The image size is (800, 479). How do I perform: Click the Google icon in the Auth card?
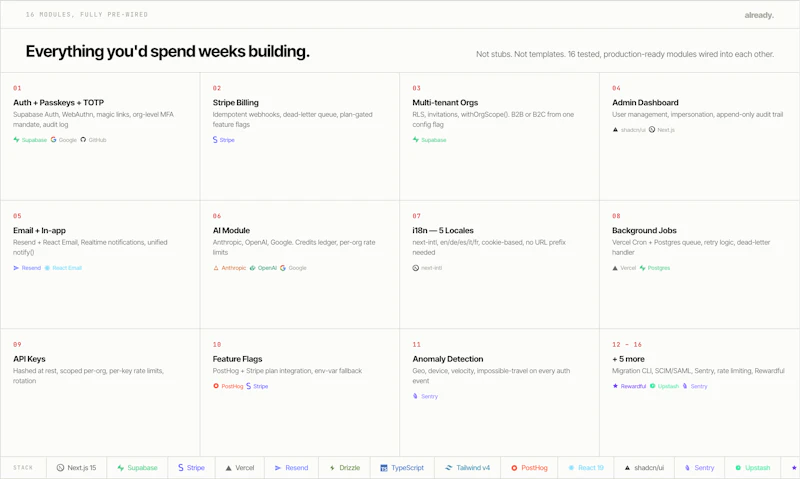tap(54, 140)
